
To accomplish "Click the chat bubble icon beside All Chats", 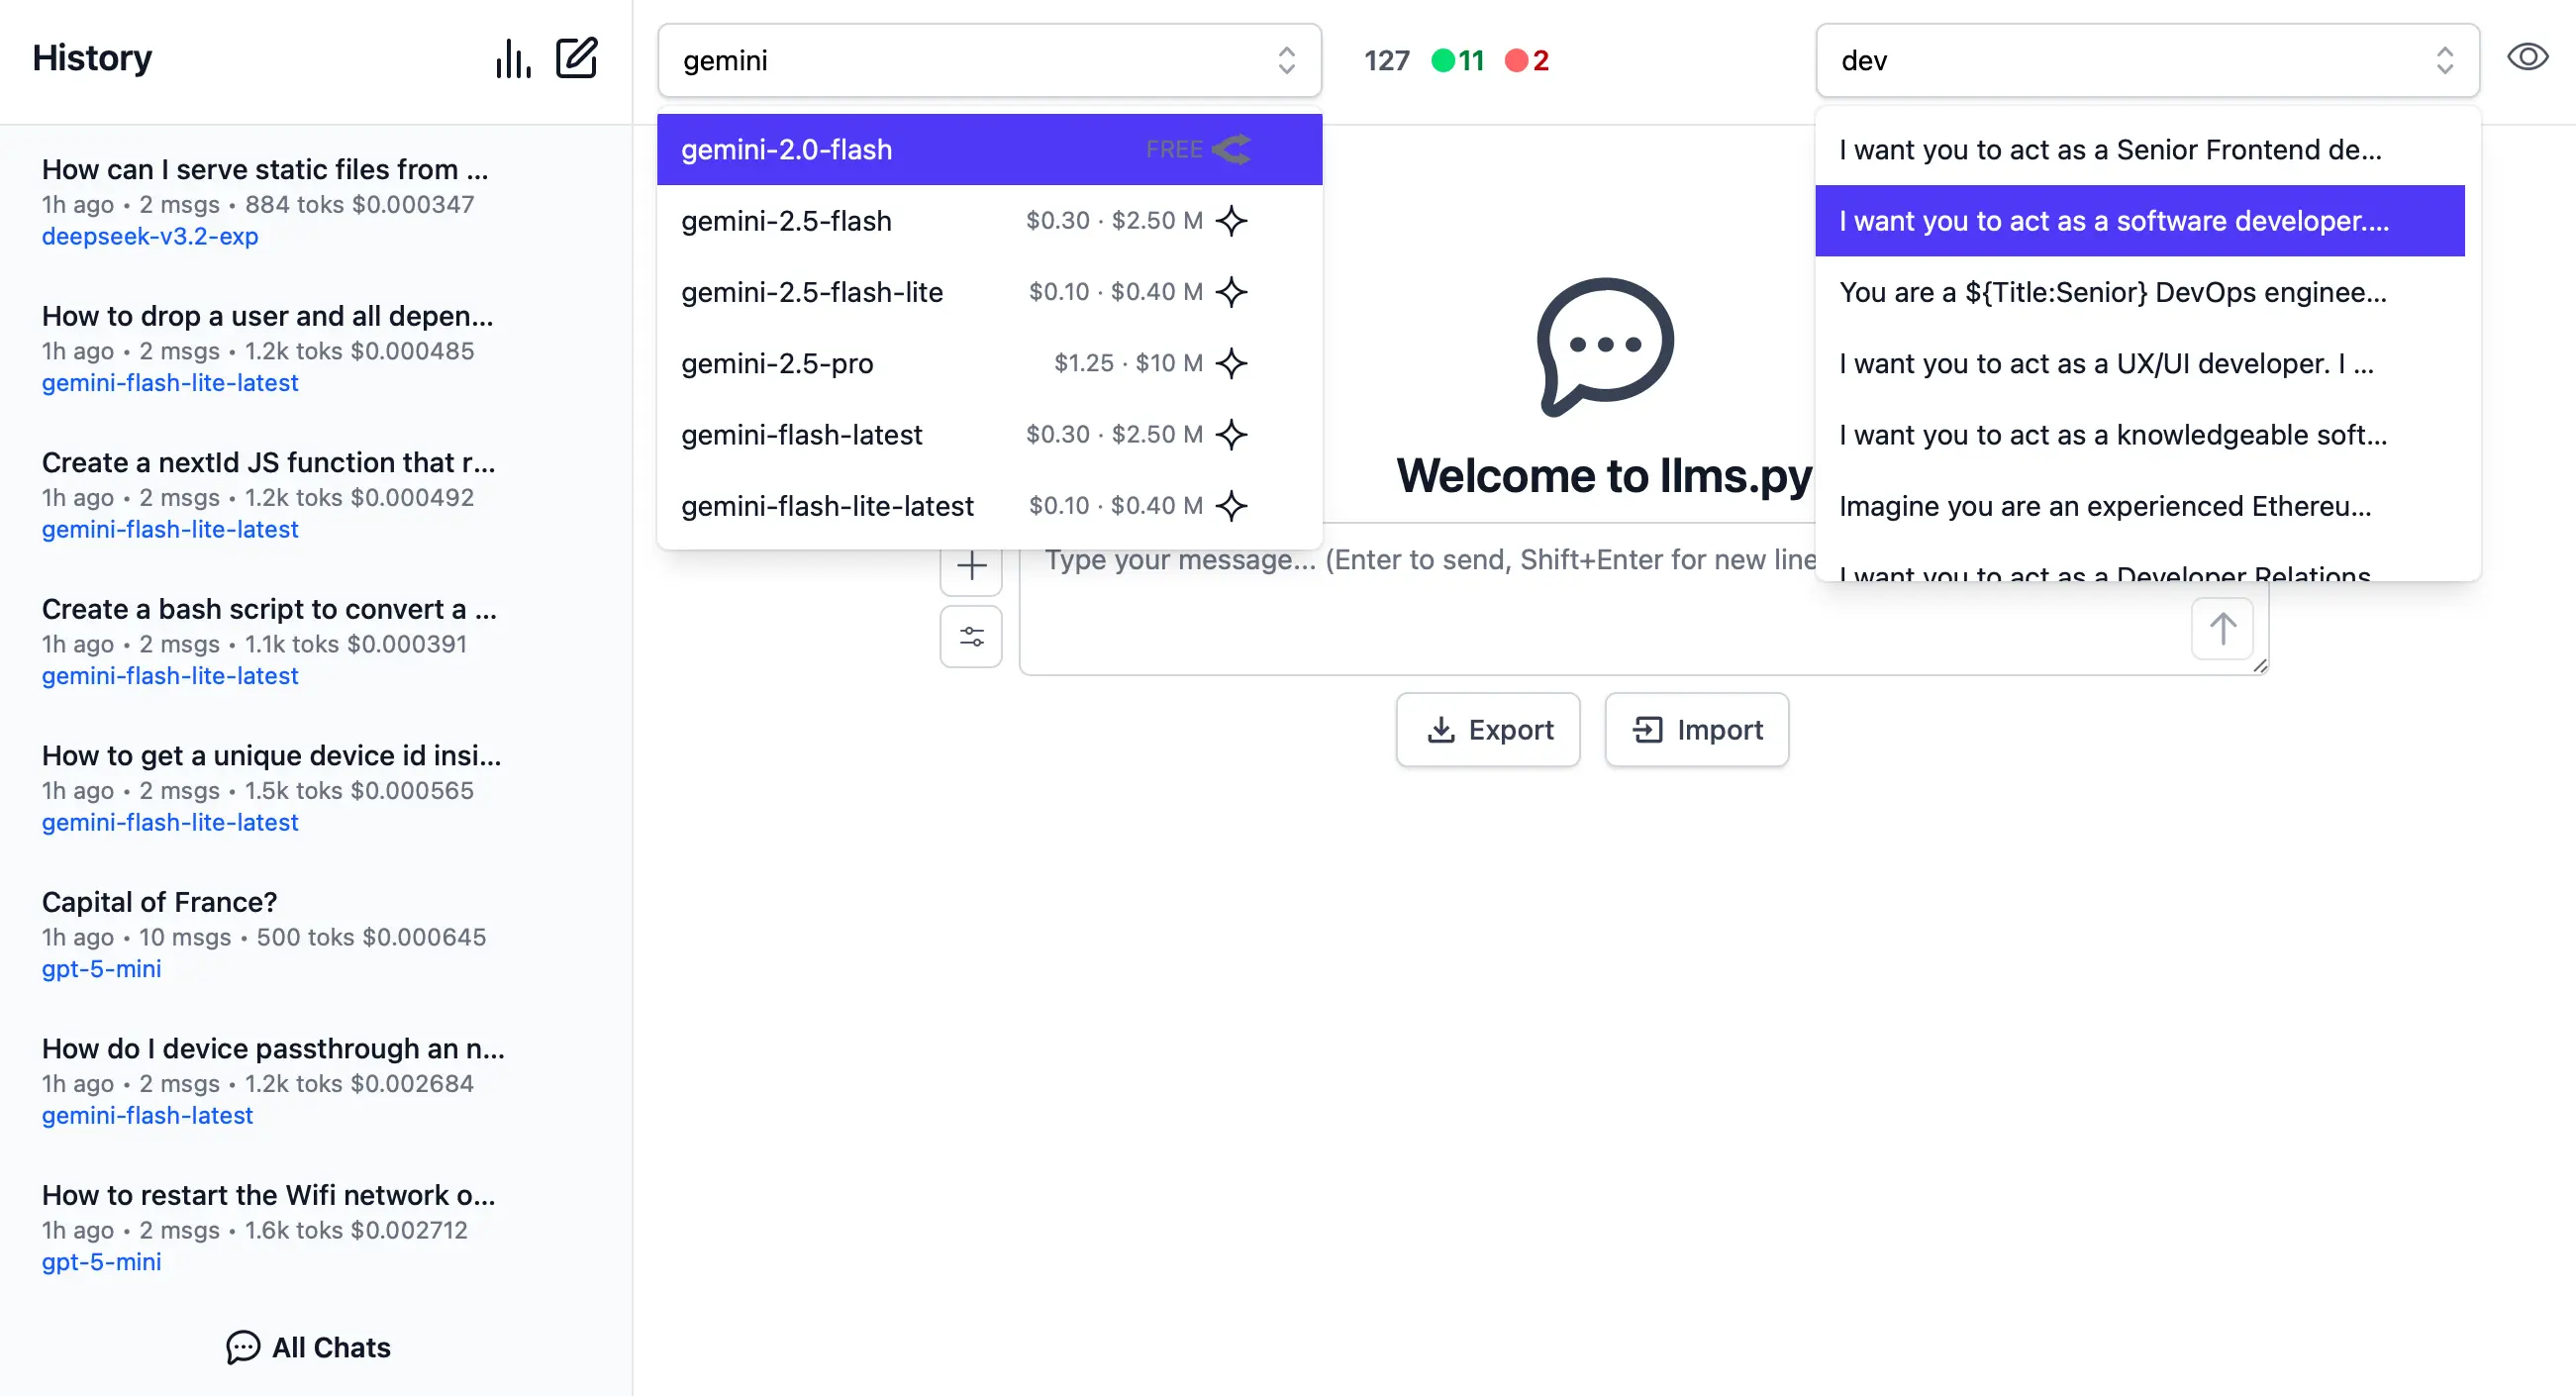I will [242, 1347].
